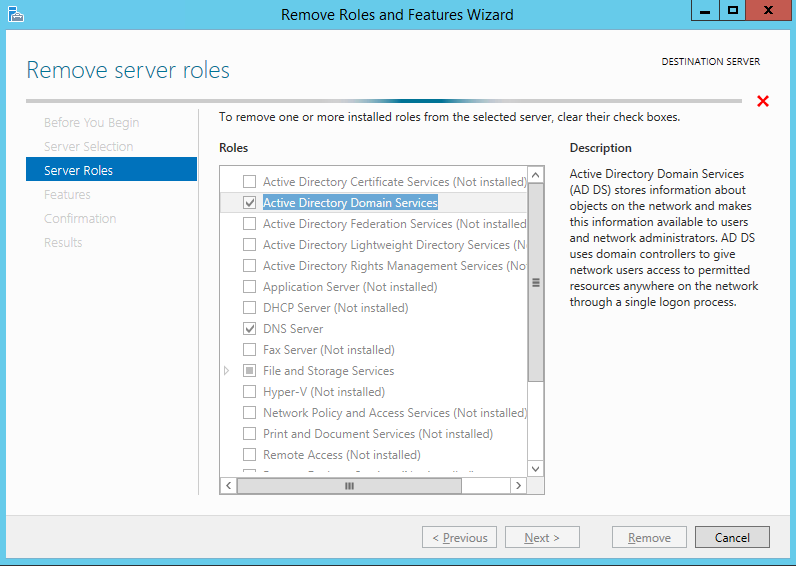The height and width of the screenshot is (566, 796).
Task: Click the wizard icon in the title bar
Action: pyautogui.click(x=16, y=14)
